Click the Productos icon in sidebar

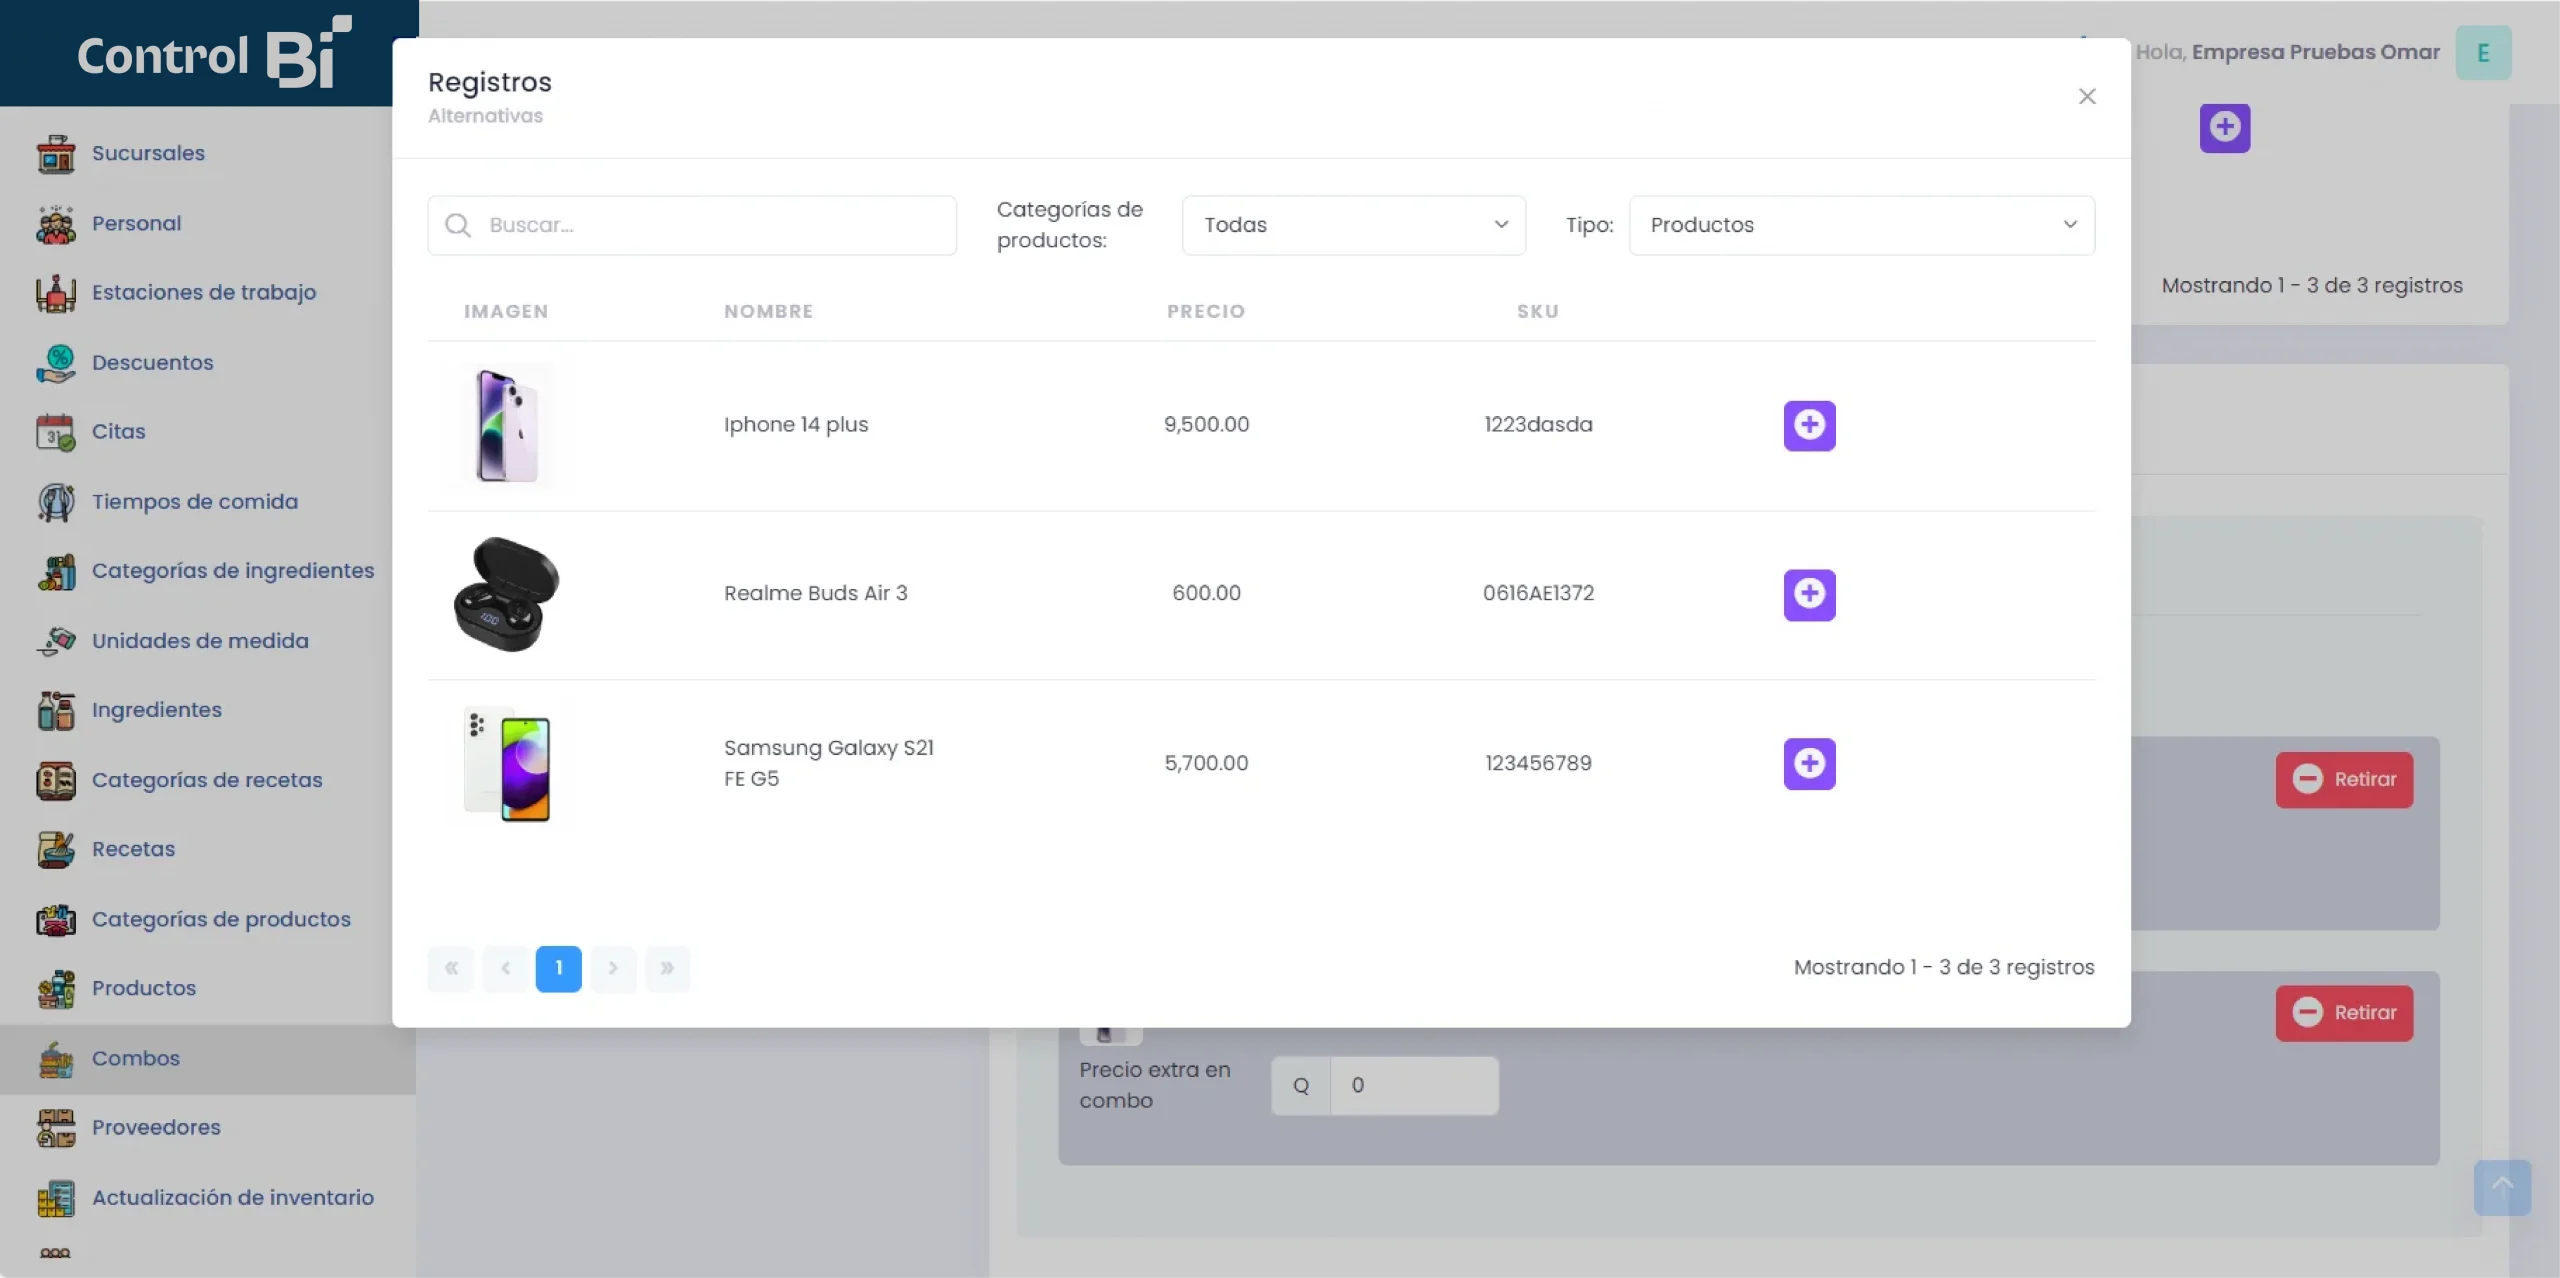click(56, 988)
